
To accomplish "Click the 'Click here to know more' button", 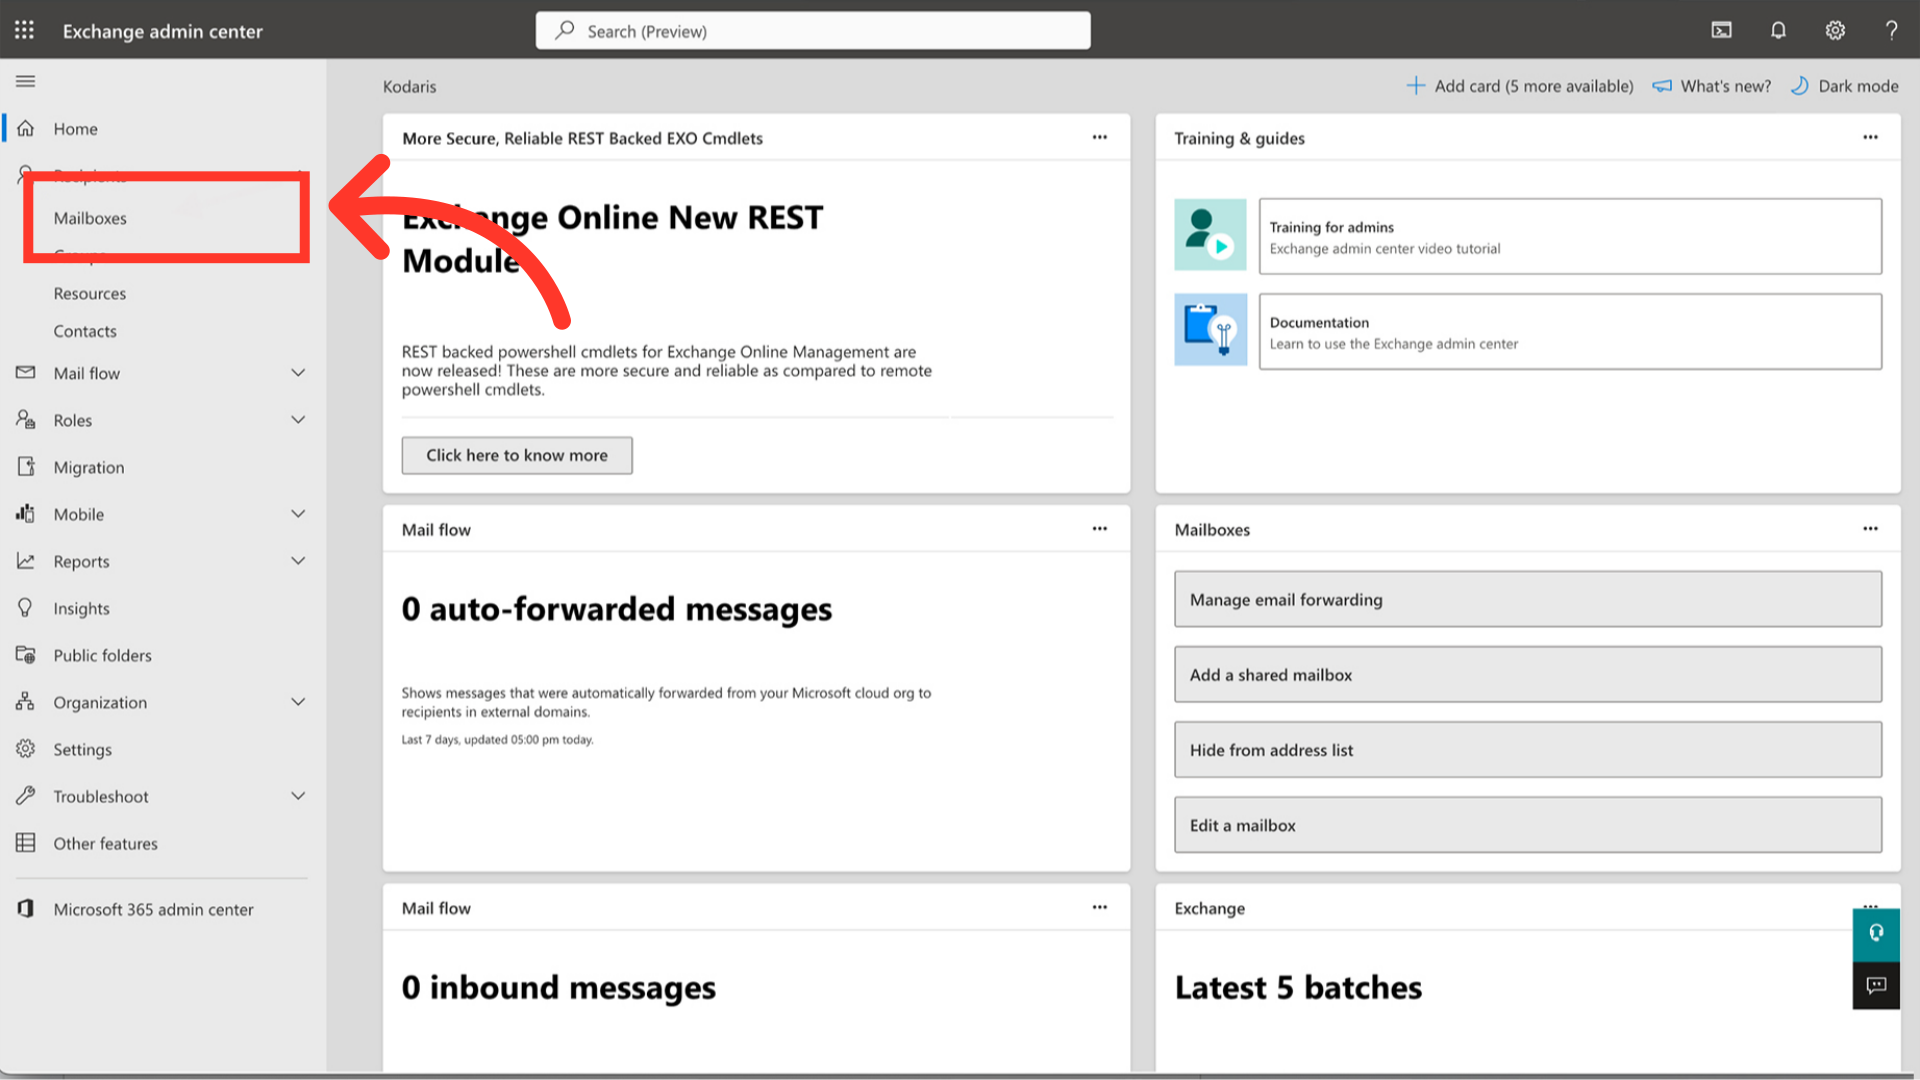I will point(517,455).
